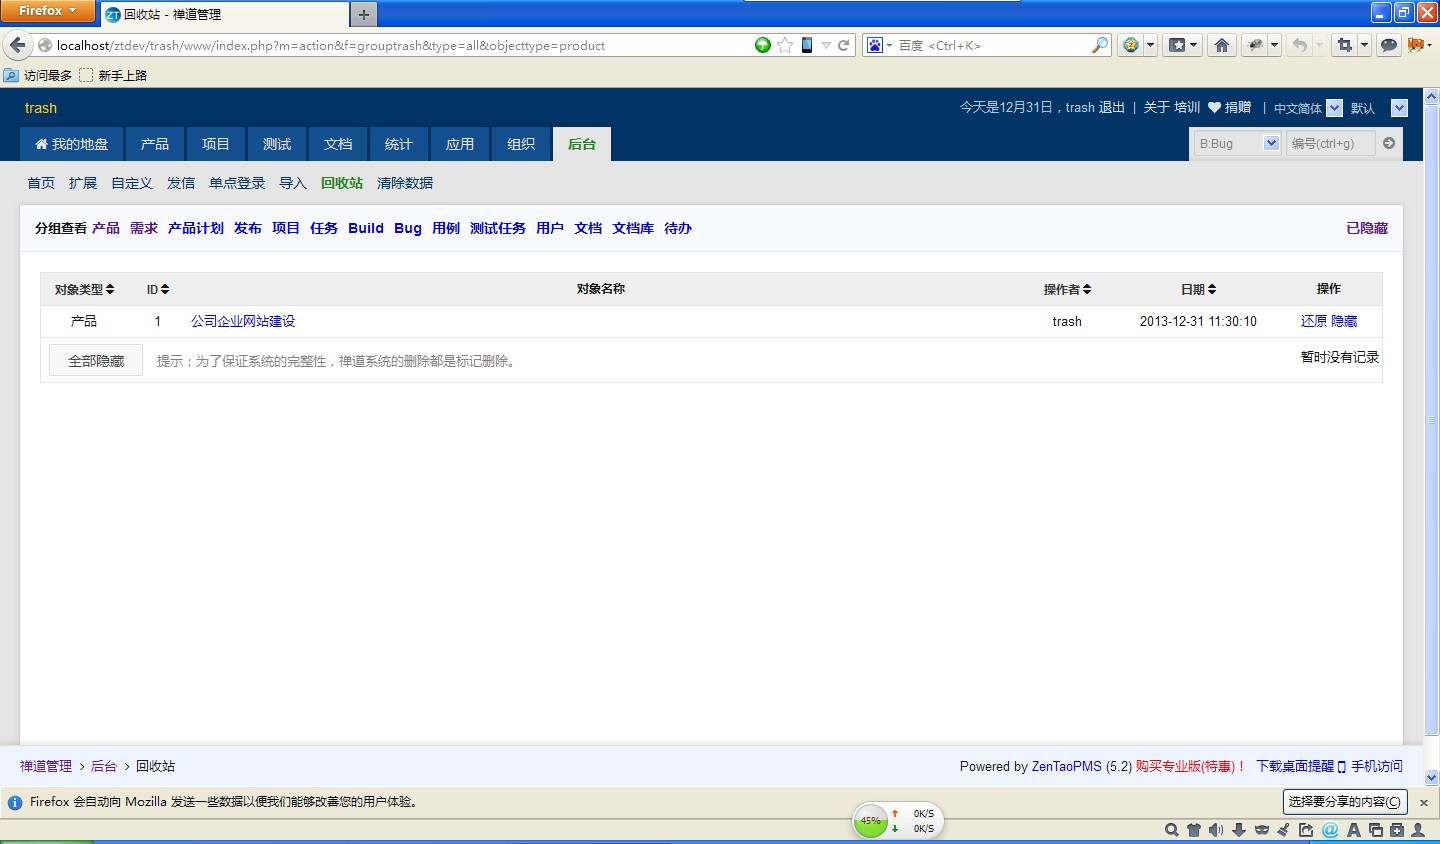Click the green go arrow in address bar
Viewport: 1440px width, 844px height.
click(x=763, y=45)
